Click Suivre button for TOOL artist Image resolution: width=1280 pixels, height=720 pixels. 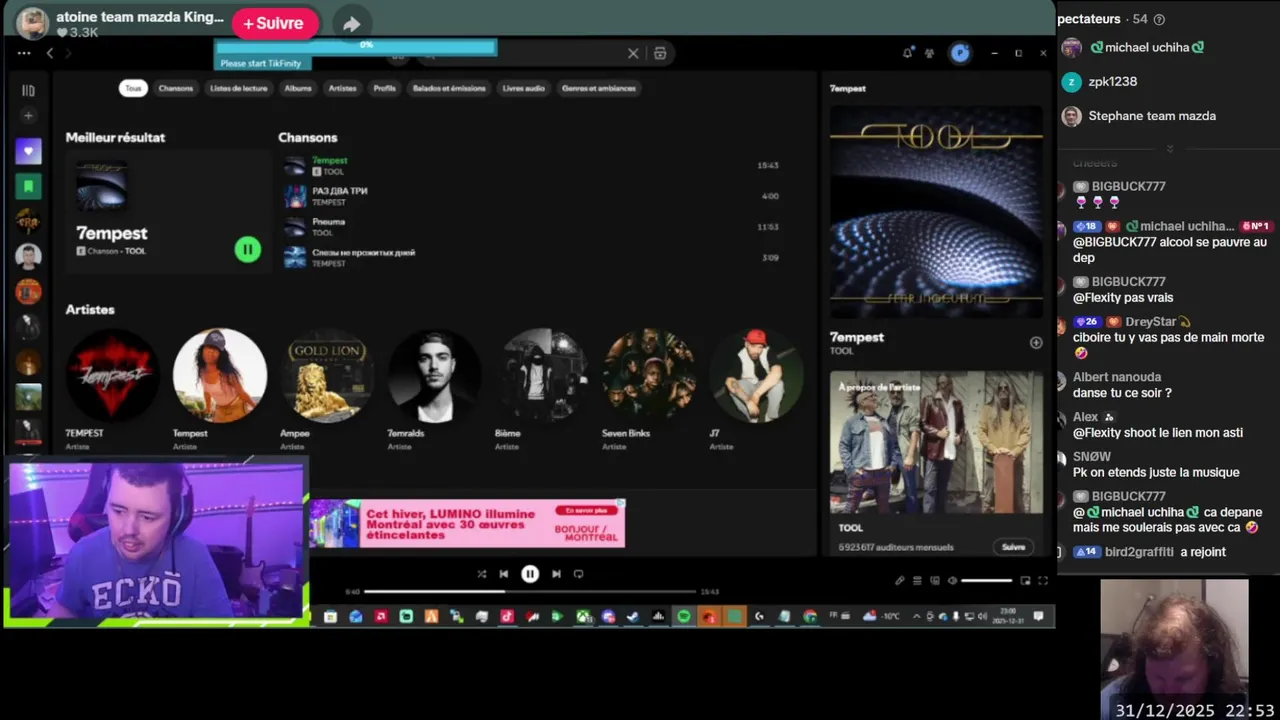(1014, 547)
